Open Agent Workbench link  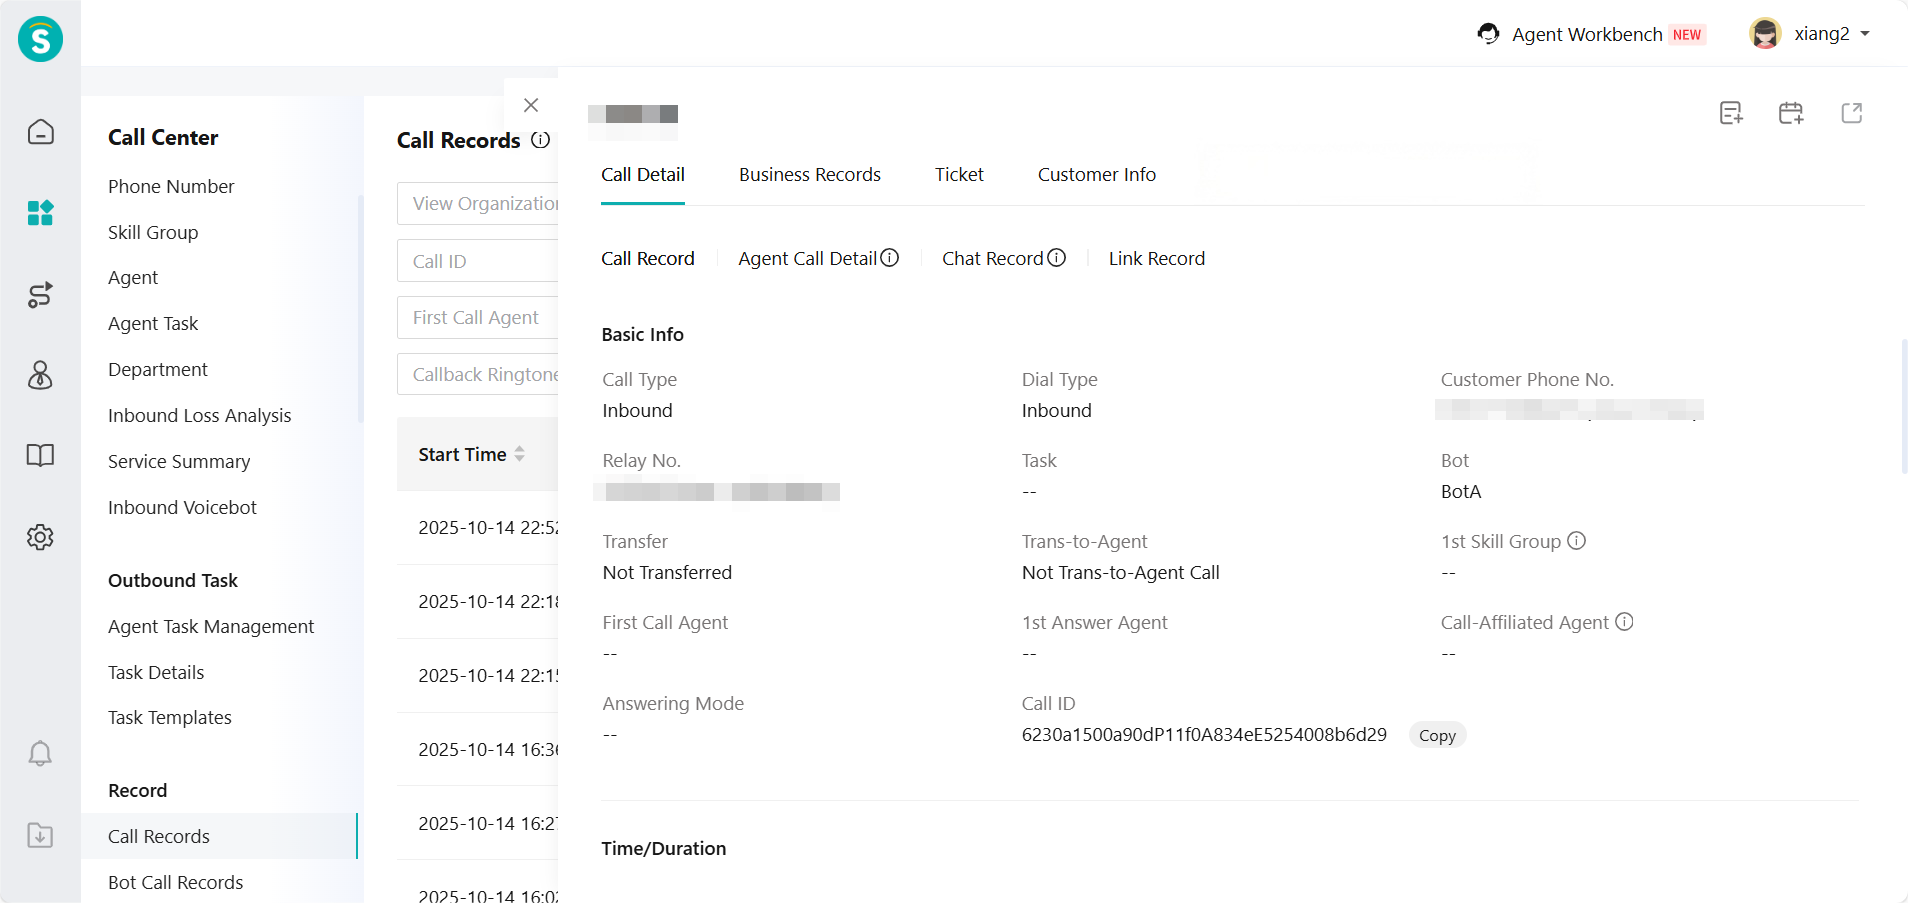[1586, 34]
